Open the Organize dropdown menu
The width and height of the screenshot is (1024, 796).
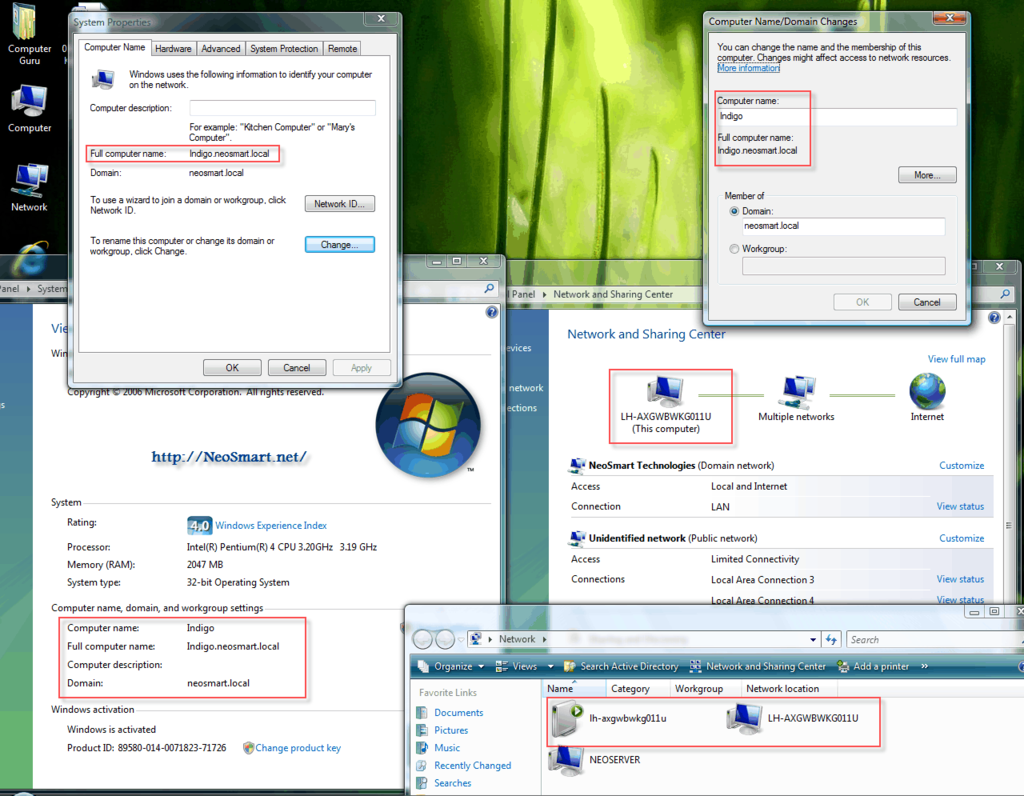(x=452, y=666)
